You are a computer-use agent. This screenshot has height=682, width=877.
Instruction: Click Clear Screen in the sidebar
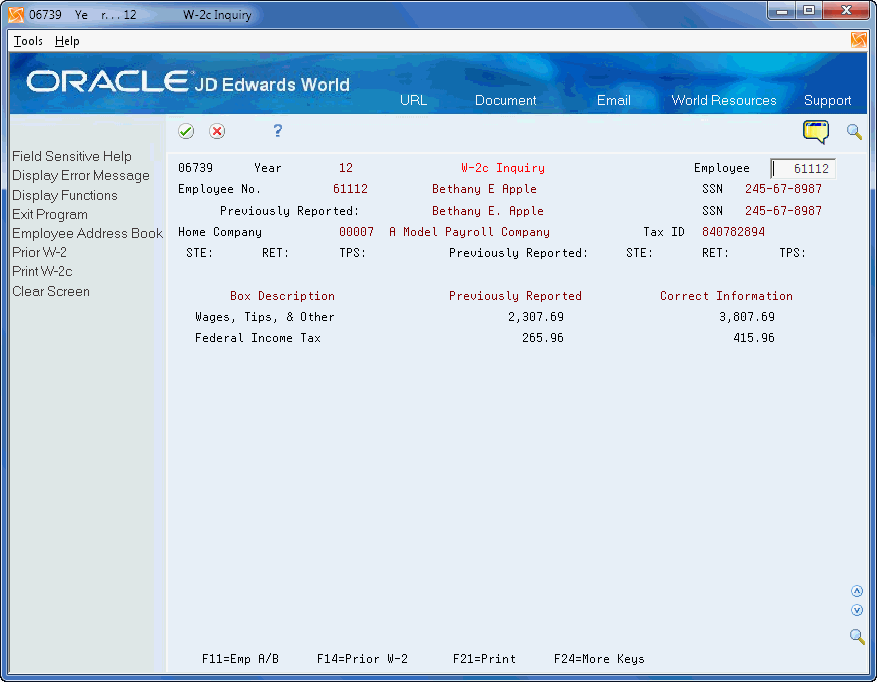point(50,291)
